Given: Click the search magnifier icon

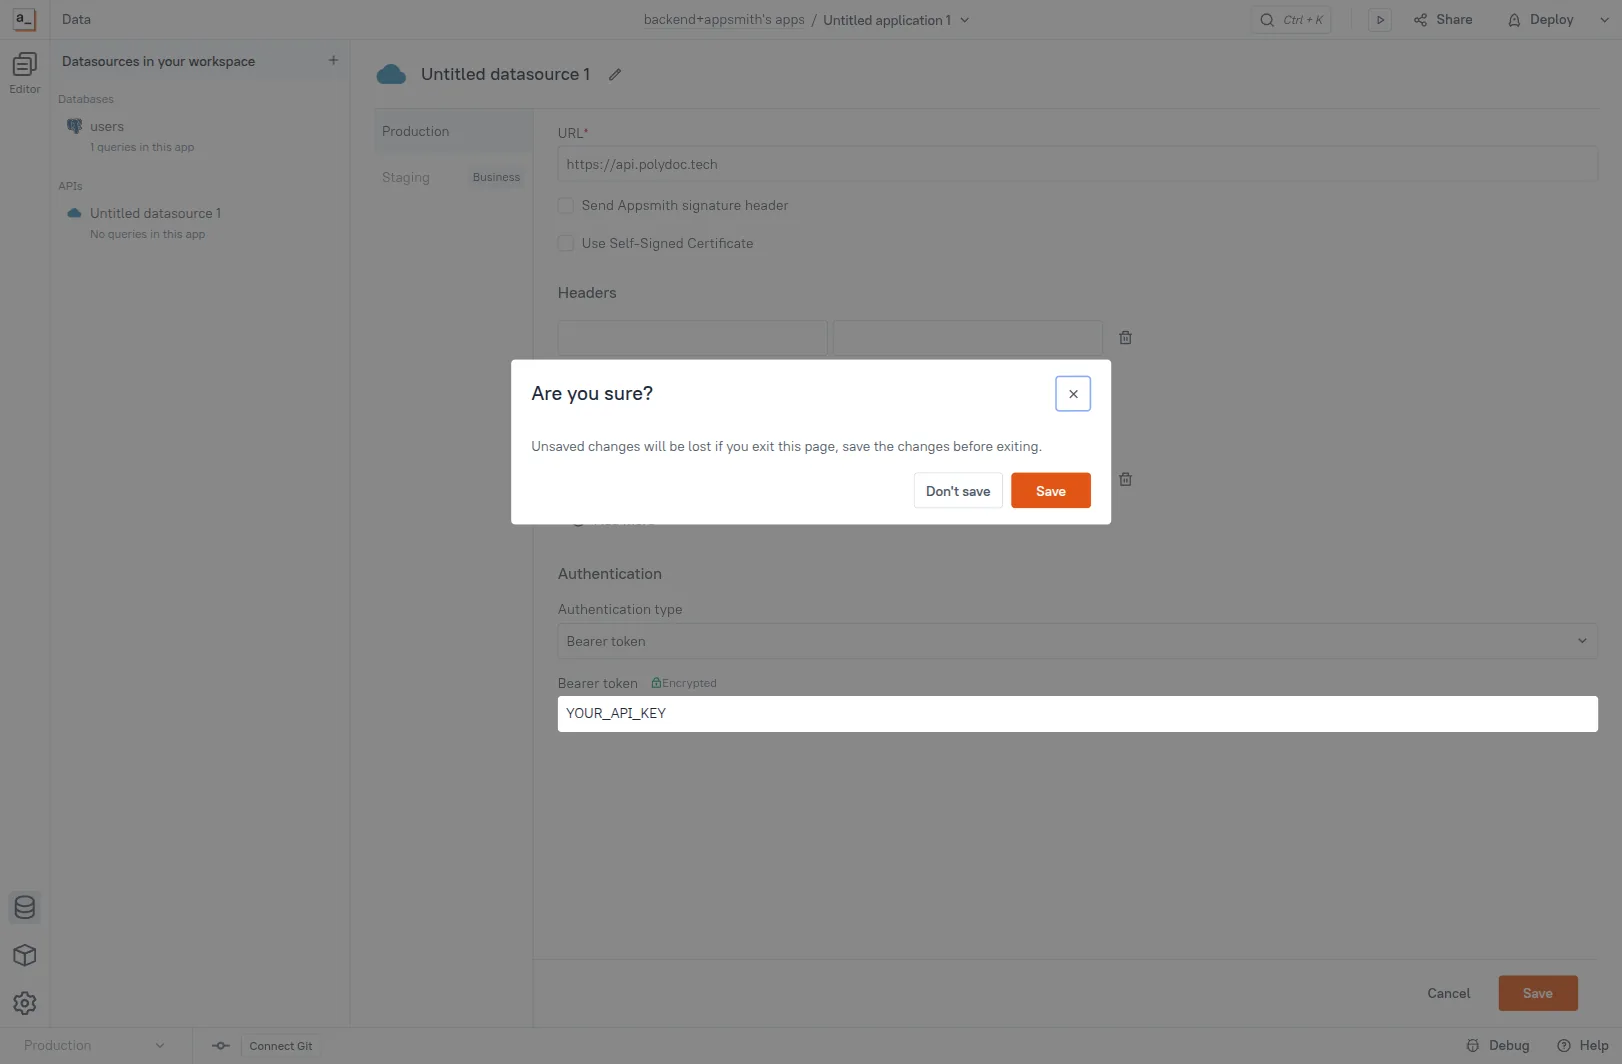Looking at the screenshot, I should point(1267,20).
